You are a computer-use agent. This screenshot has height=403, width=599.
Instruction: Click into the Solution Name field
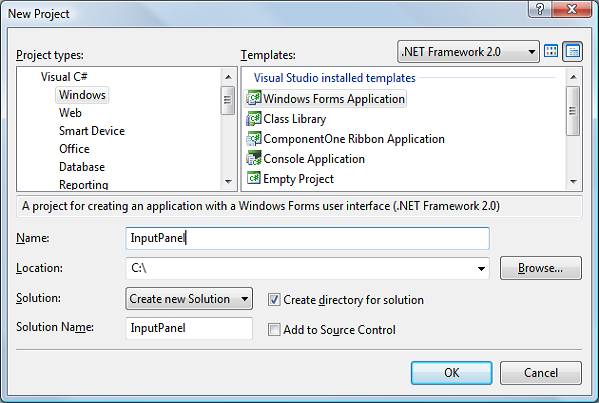(x=189, y=328)
